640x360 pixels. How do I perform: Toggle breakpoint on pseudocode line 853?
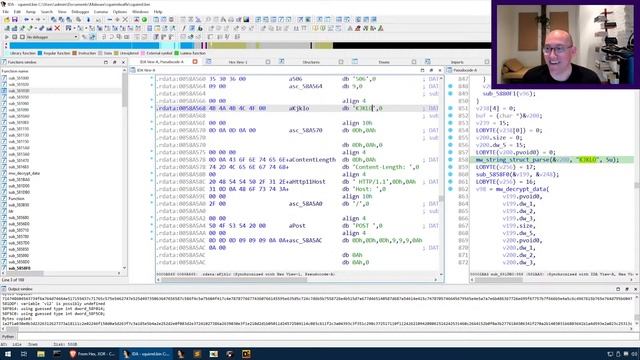pos(451,123)
